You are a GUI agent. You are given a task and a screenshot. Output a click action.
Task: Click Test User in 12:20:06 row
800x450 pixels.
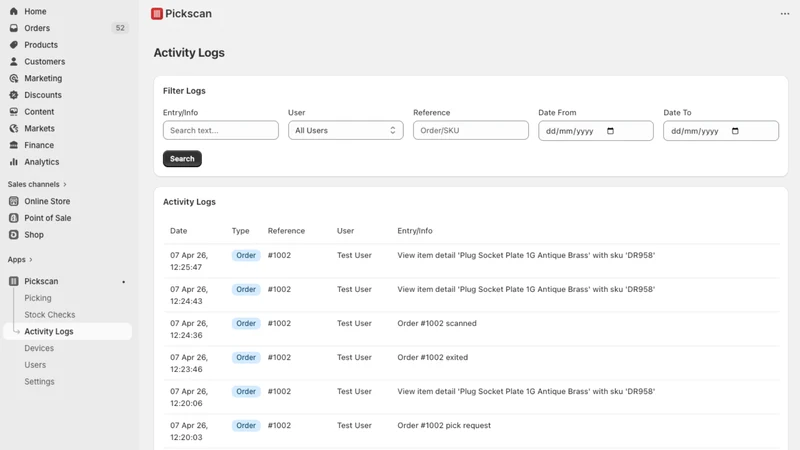coord(354,391)
